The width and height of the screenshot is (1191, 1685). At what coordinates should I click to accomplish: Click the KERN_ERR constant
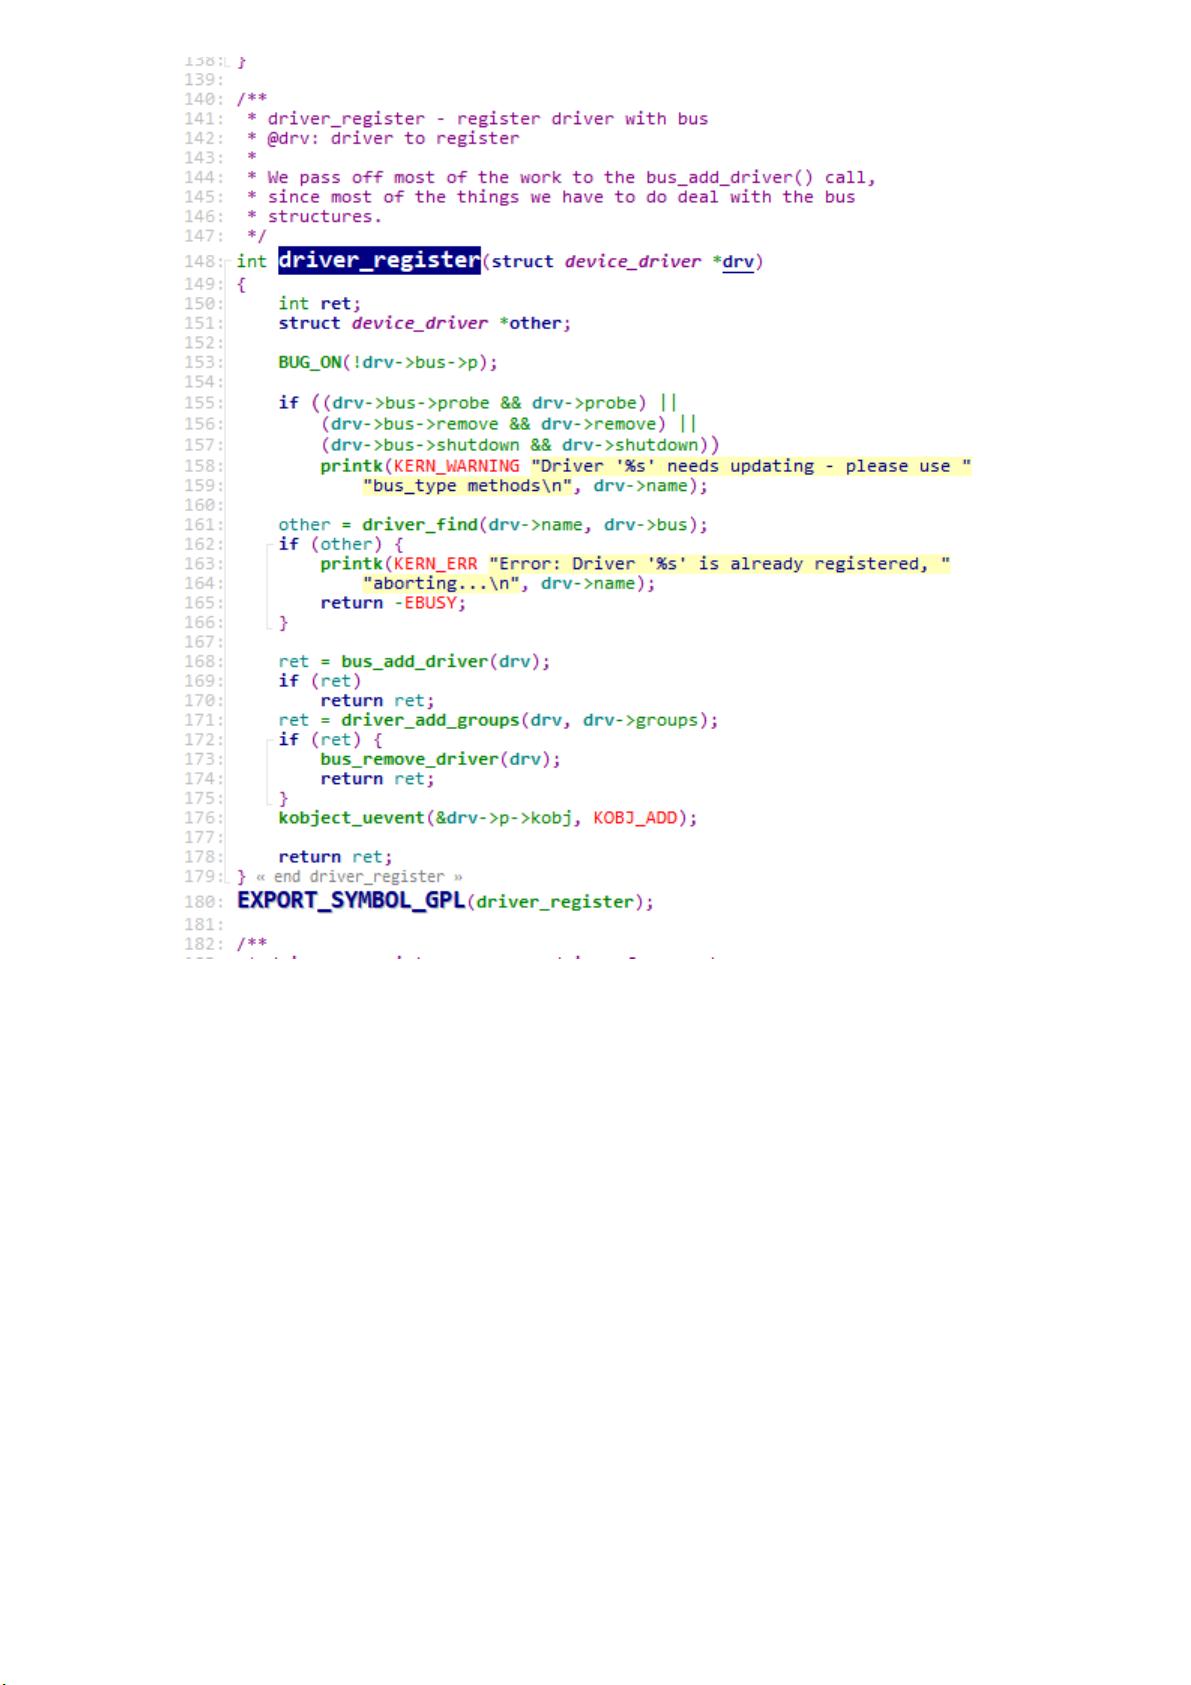pyautogui.click(x=435, y=564)
